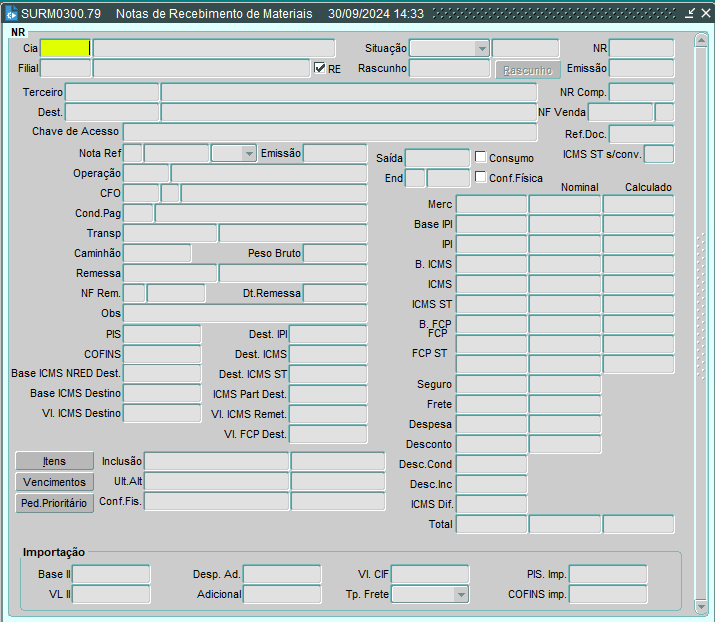Screen dimensions: 715x622
Task: Click the scroll down arrow
Action: point(701,606)
